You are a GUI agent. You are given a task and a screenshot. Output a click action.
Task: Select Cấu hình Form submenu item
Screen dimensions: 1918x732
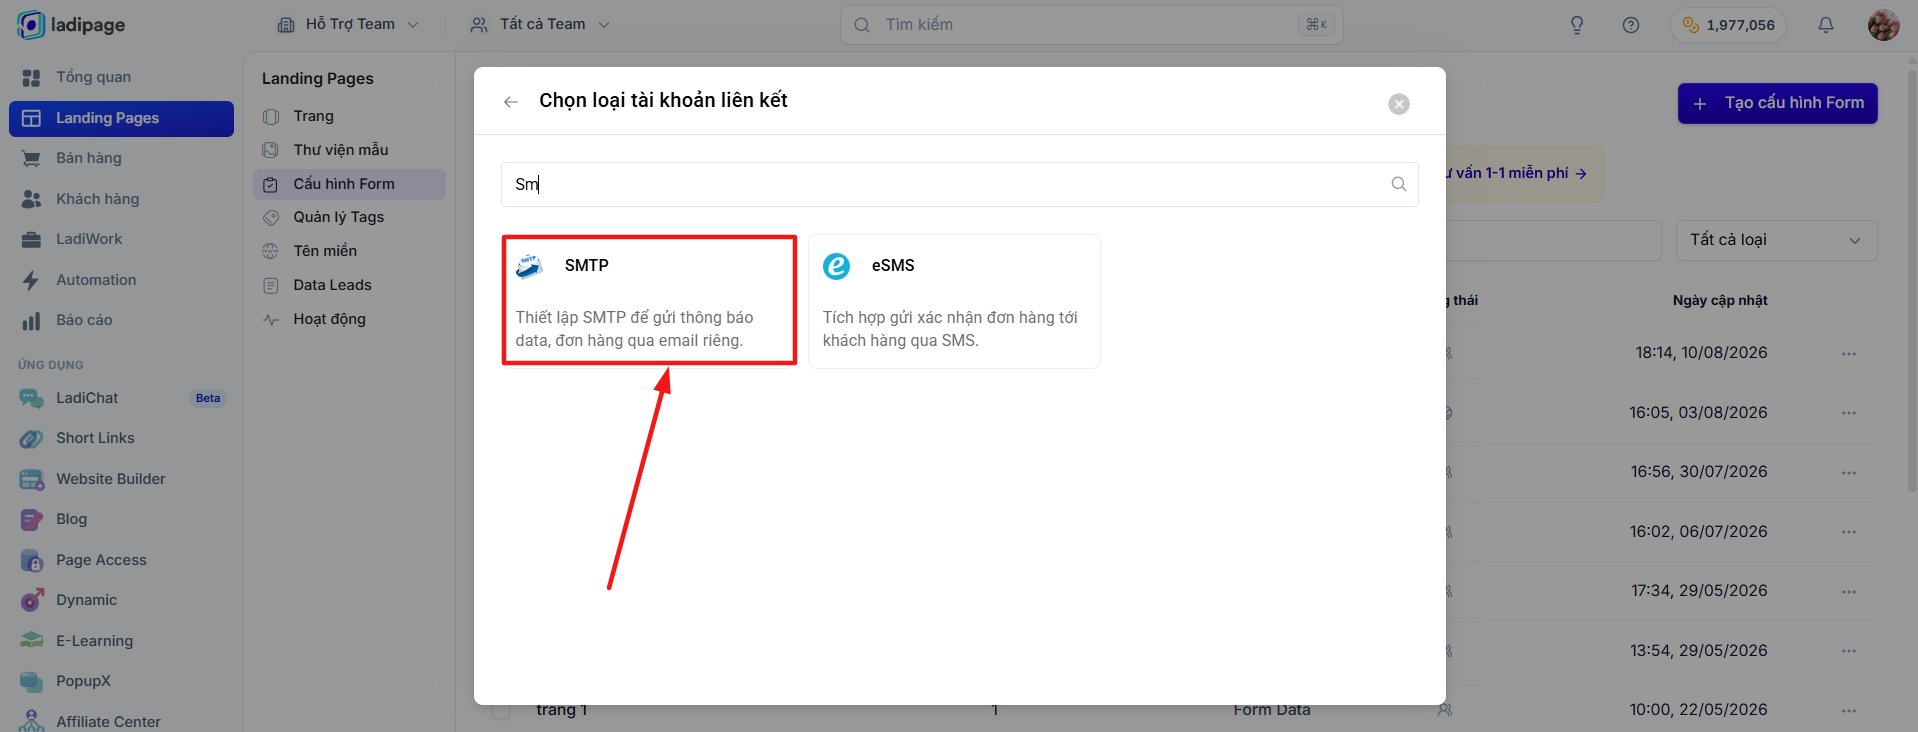coord(349,184)
